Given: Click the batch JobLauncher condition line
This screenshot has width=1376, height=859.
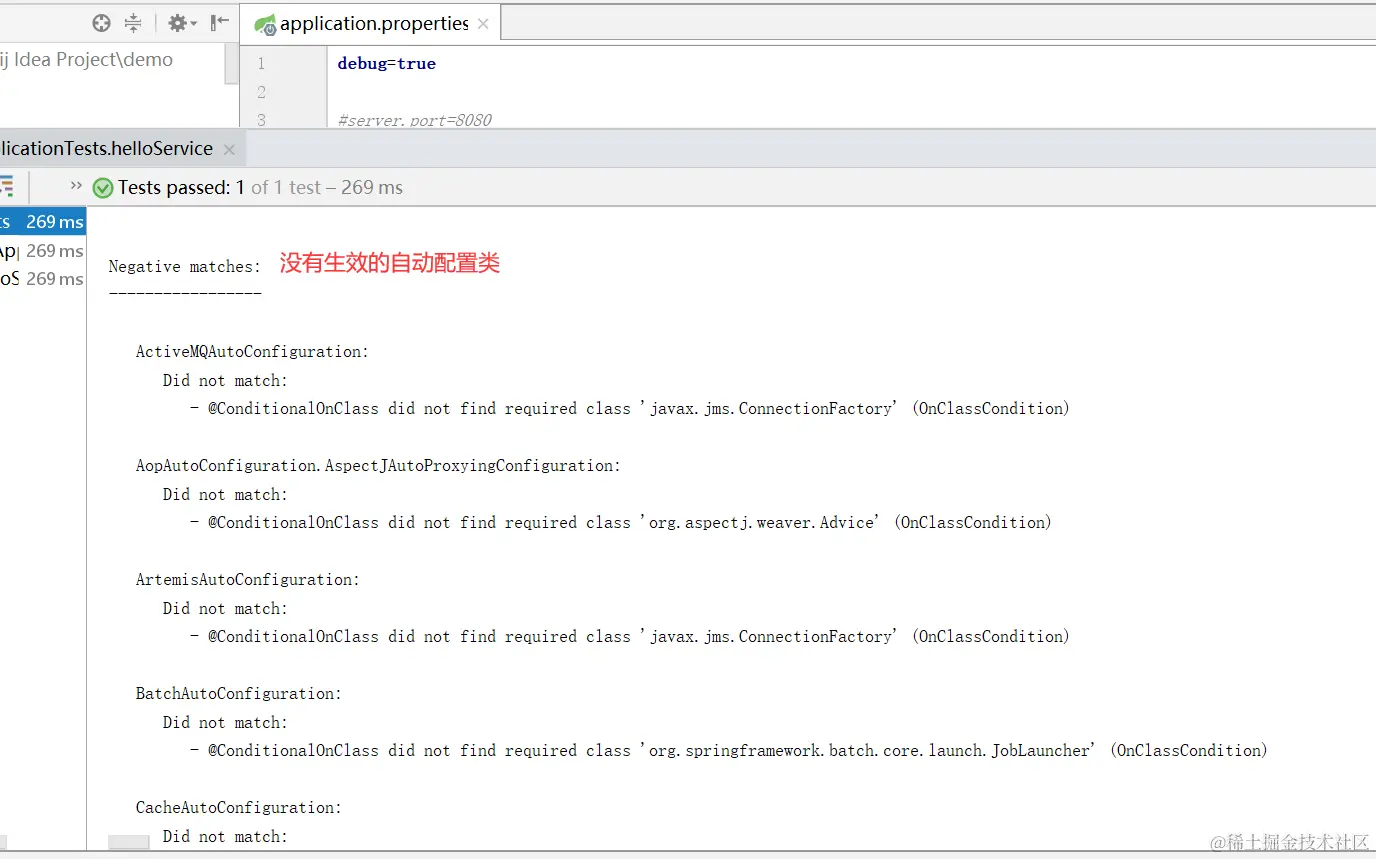Looking at the screenshot, I should click(x=729, y=750).
